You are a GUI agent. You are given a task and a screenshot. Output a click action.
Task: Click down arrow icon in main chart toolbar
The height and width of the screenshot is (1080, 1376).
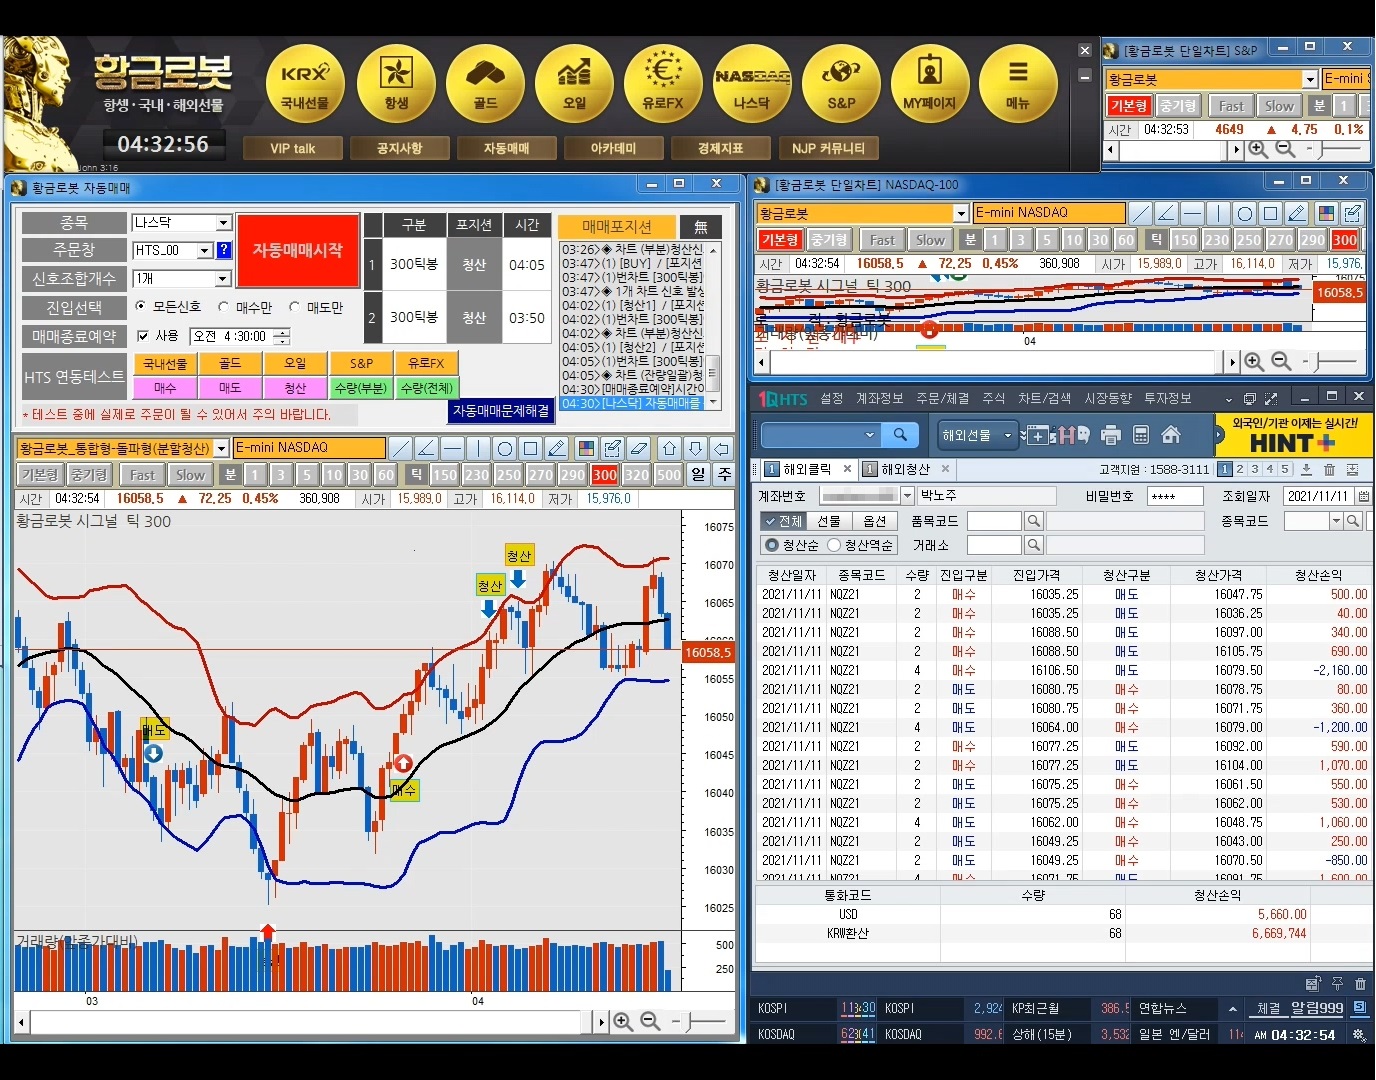[696, 448]
